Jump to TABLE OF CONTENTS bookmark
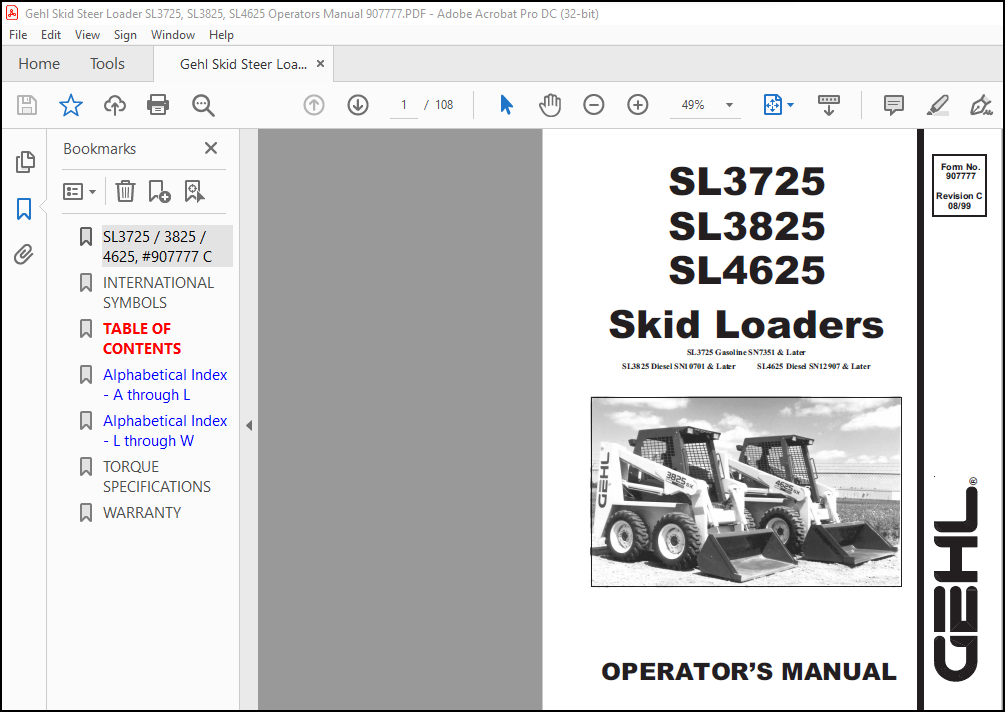Viewport: 1005px width, 712px height. [142, 338]
